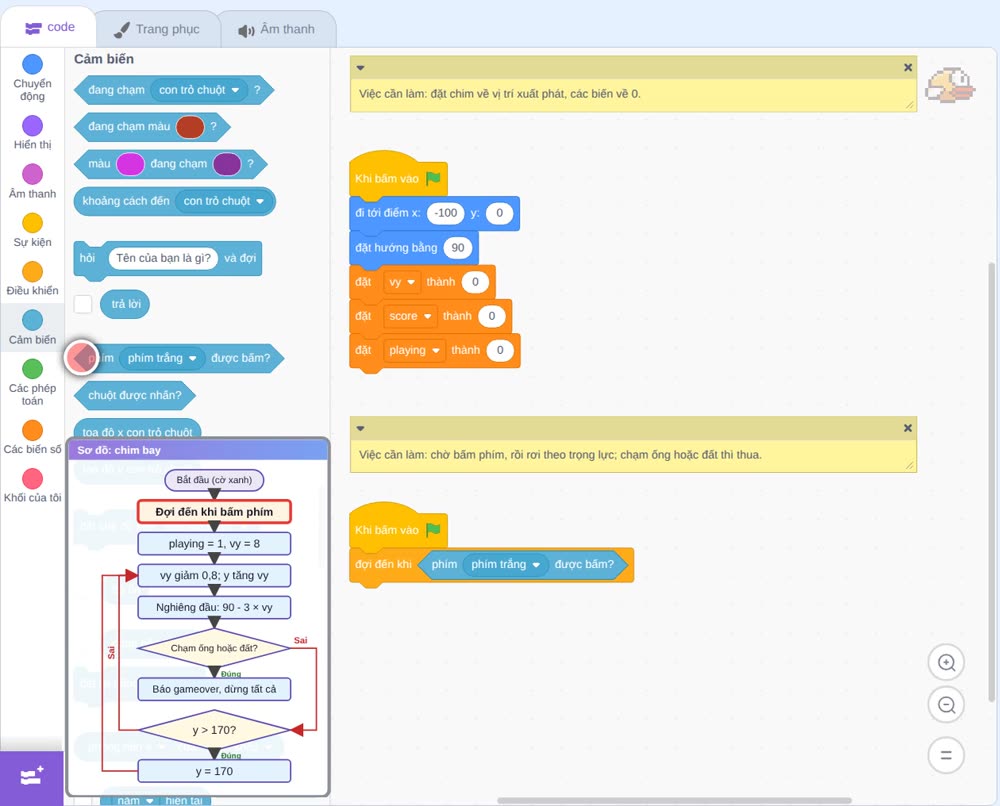Toggle the trả lời reporter checkbox
This screenshot has height=806, width=1000.
83,304
